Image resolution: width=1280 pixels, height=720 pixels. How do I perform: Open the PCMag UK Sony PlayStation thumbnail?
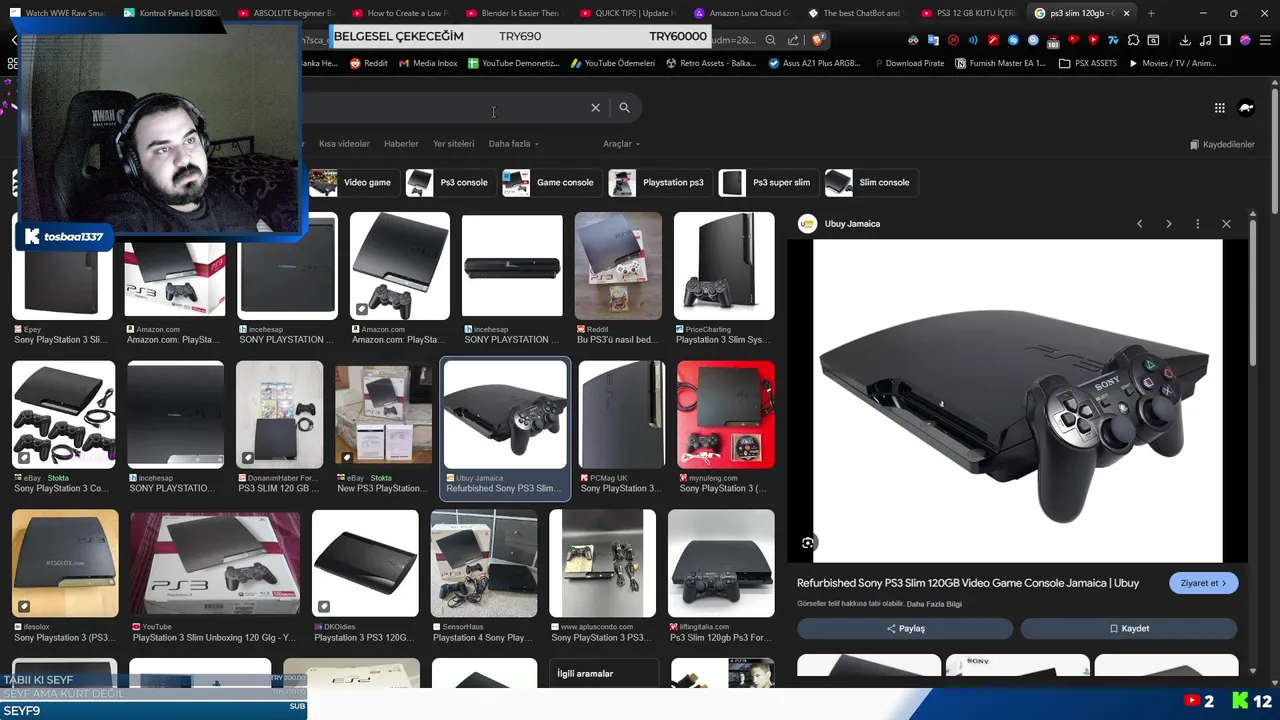point(621,415)
